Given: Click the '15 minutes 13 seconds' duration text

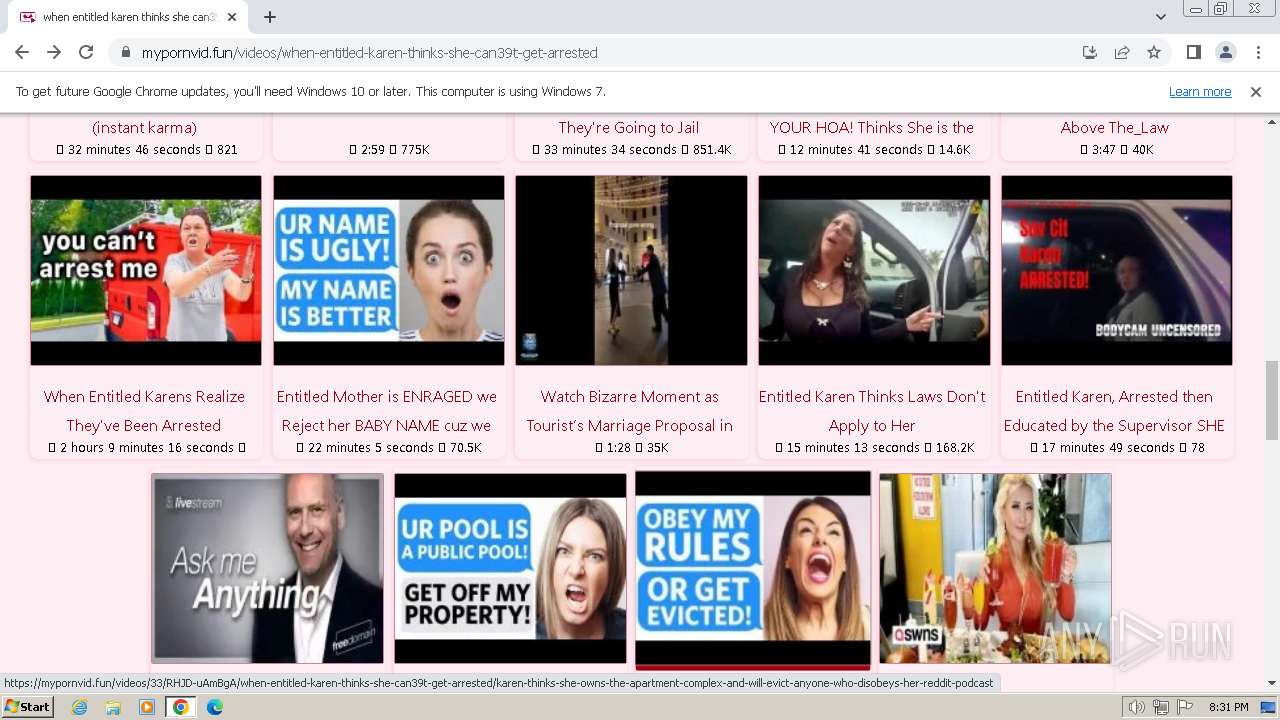Looking at the screenshot, I should tap(853, 447).
